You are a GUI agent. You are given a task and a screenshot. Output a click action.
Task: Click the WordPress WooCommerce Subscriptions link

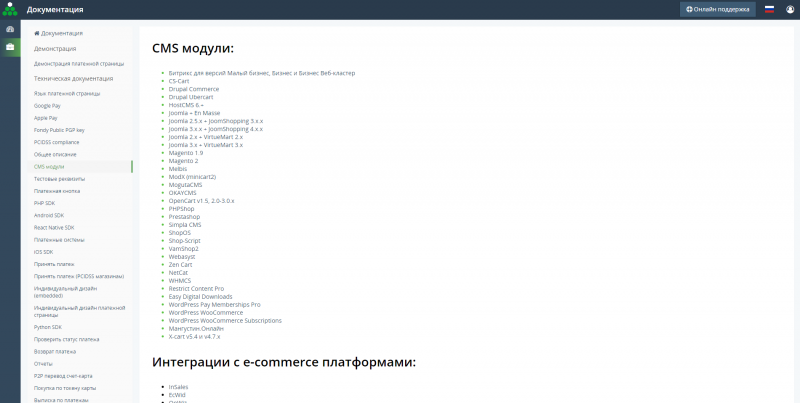click(x=225, y=321)
